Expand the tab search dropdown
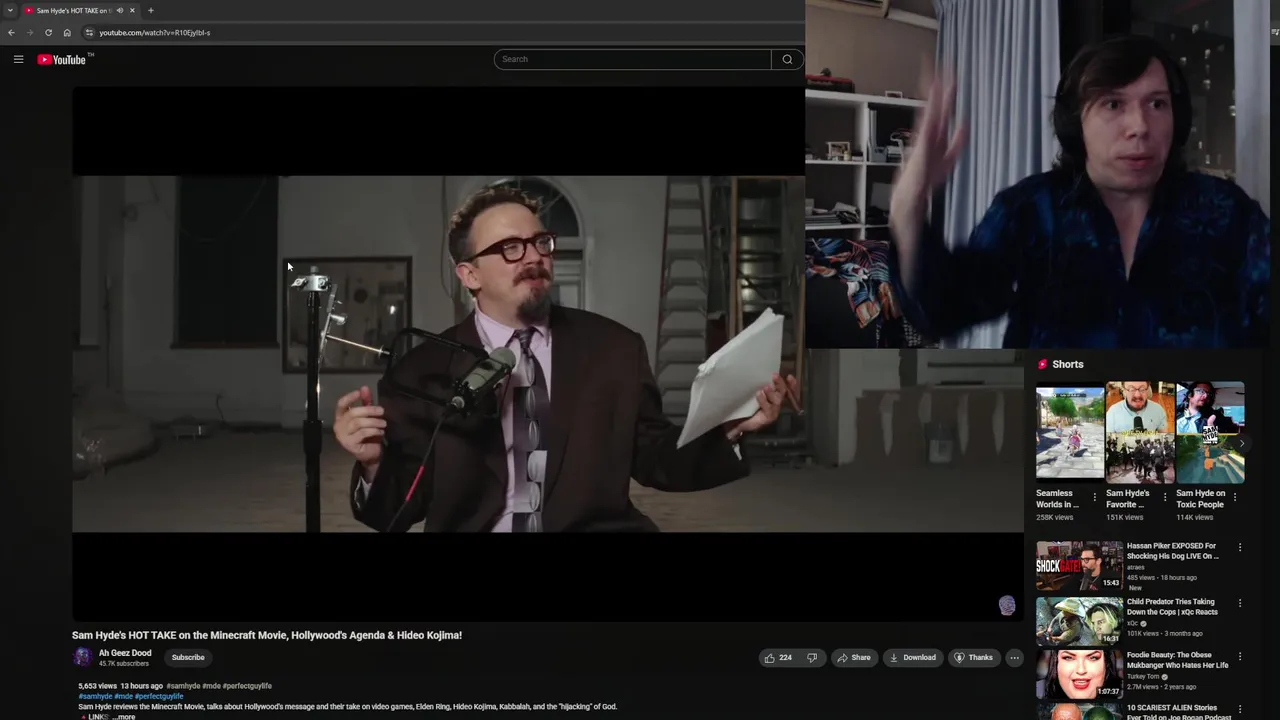The width and height of the screenshot is (1280, 720). coord(10,10)
